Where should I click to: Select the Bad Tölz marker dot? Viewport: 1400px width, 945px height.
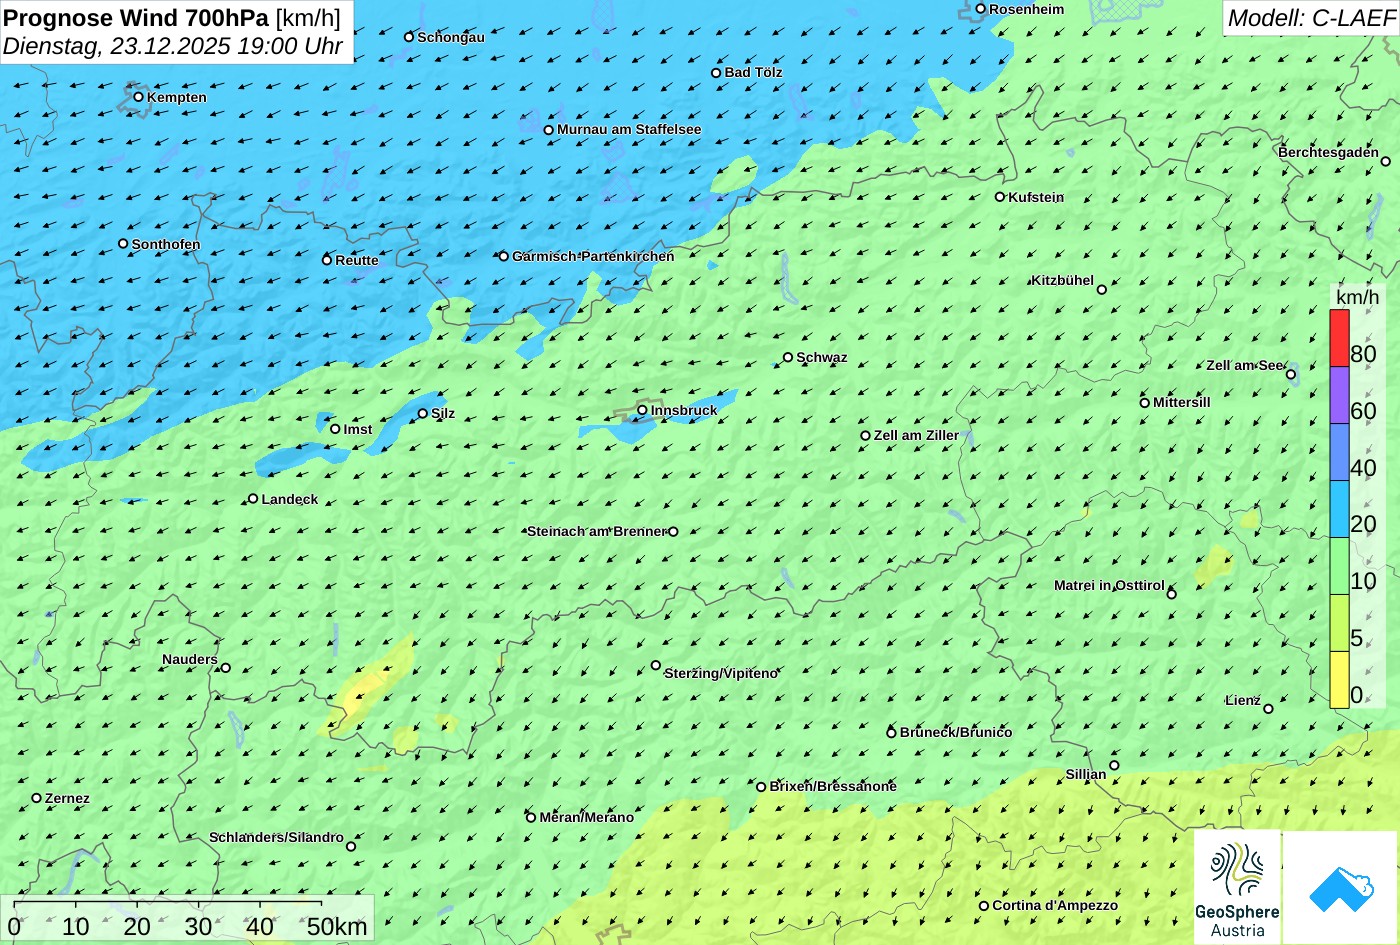point(716,72)
